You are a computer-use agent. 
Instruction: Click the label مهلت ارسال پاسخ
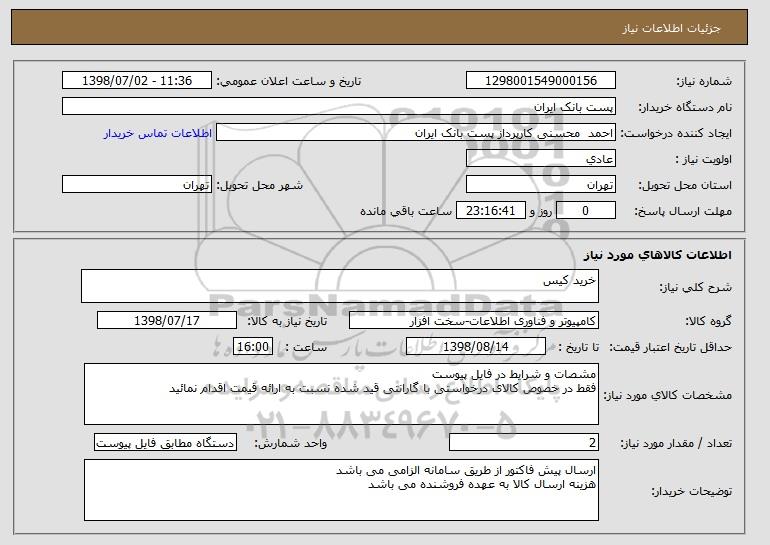click(x=683, y=211)
